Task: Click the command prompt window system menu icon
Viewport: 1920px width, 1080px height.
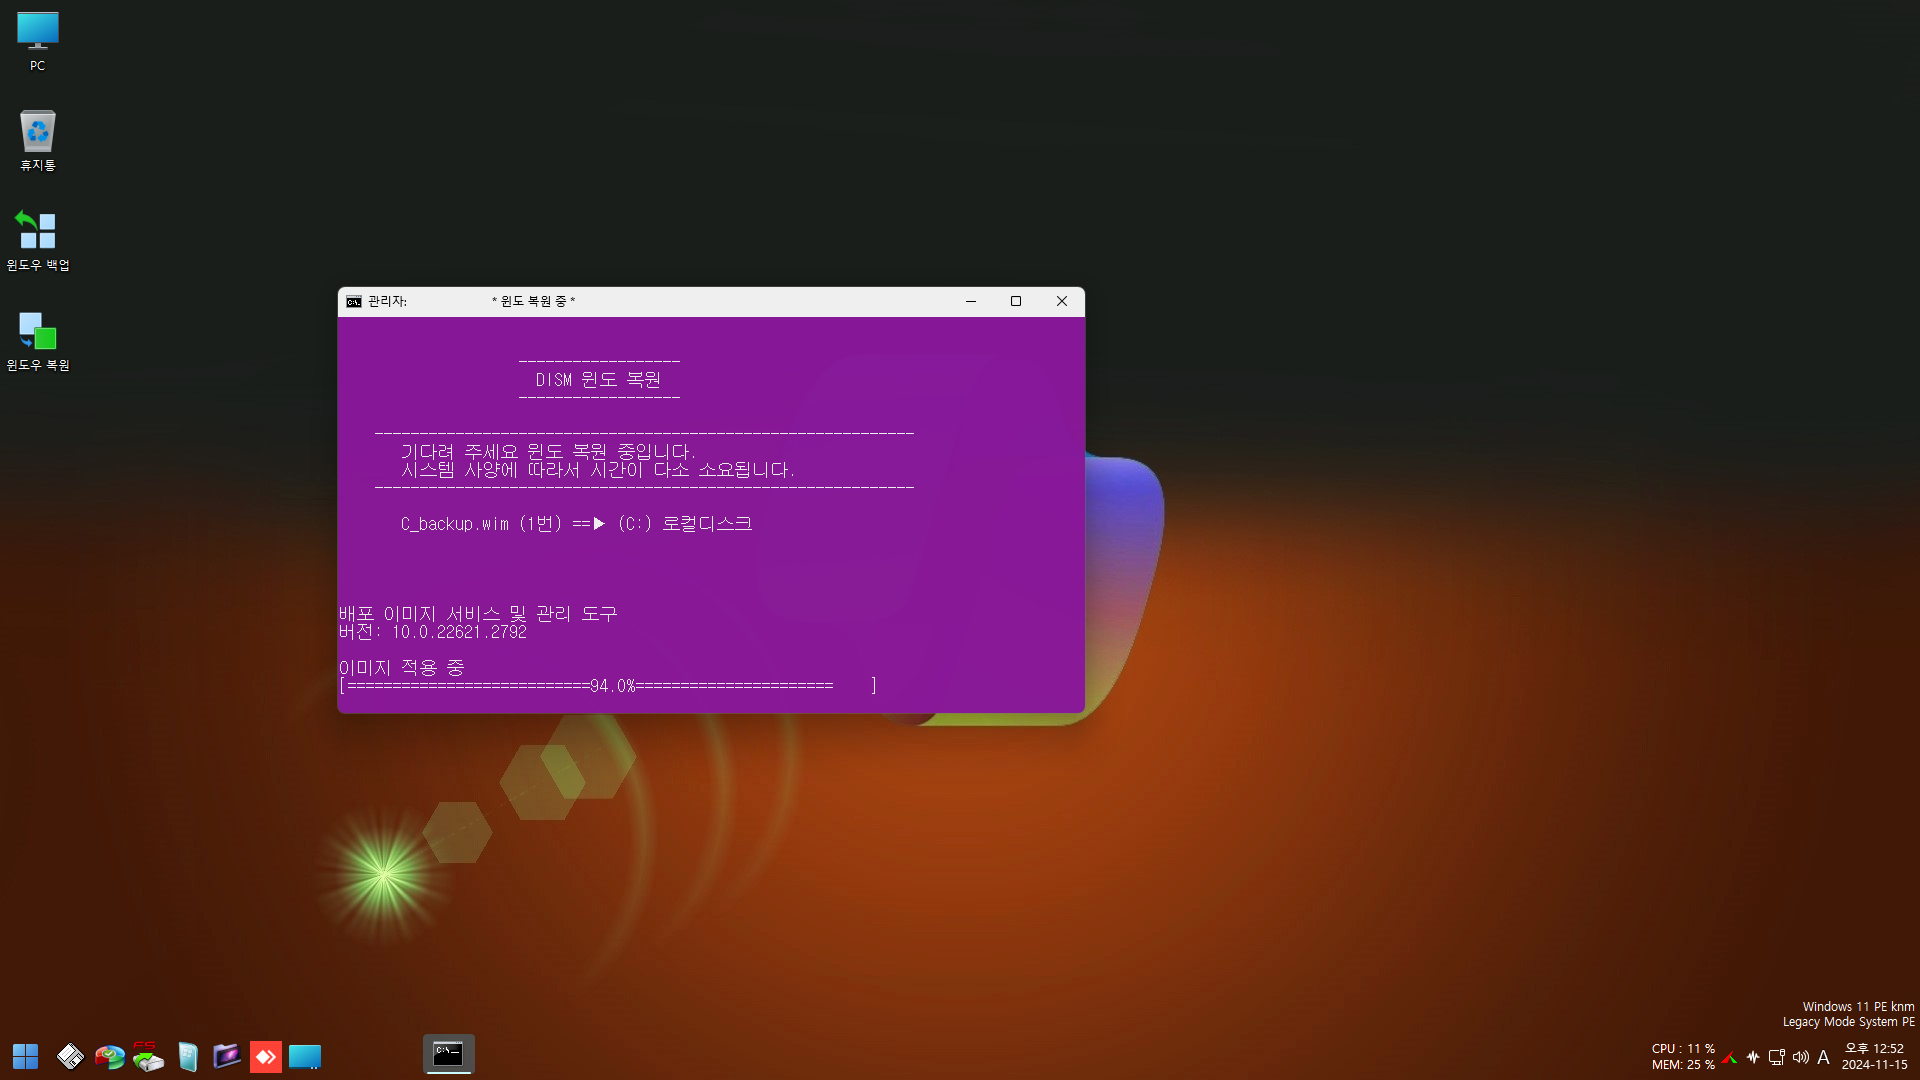Action: pyautogui.click(x=354, y=301)
